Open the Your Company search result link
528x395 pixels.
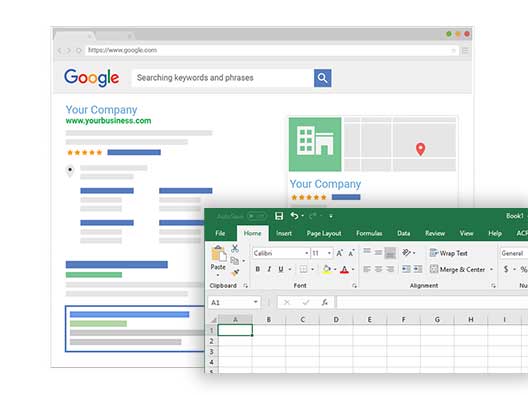pos(101,110)
